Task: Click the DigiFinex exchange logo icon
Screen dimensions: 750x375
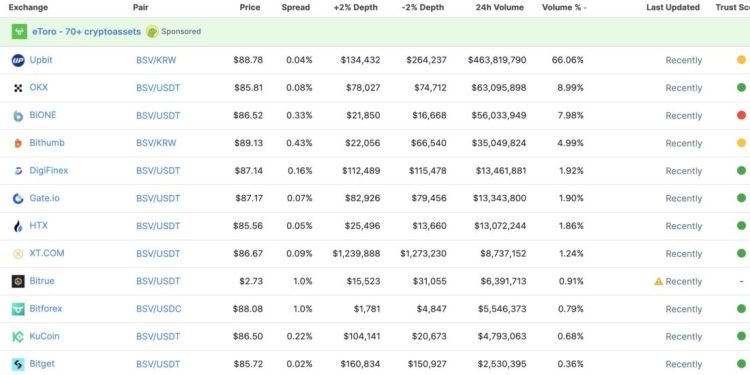Action: (x=18, y=171)
